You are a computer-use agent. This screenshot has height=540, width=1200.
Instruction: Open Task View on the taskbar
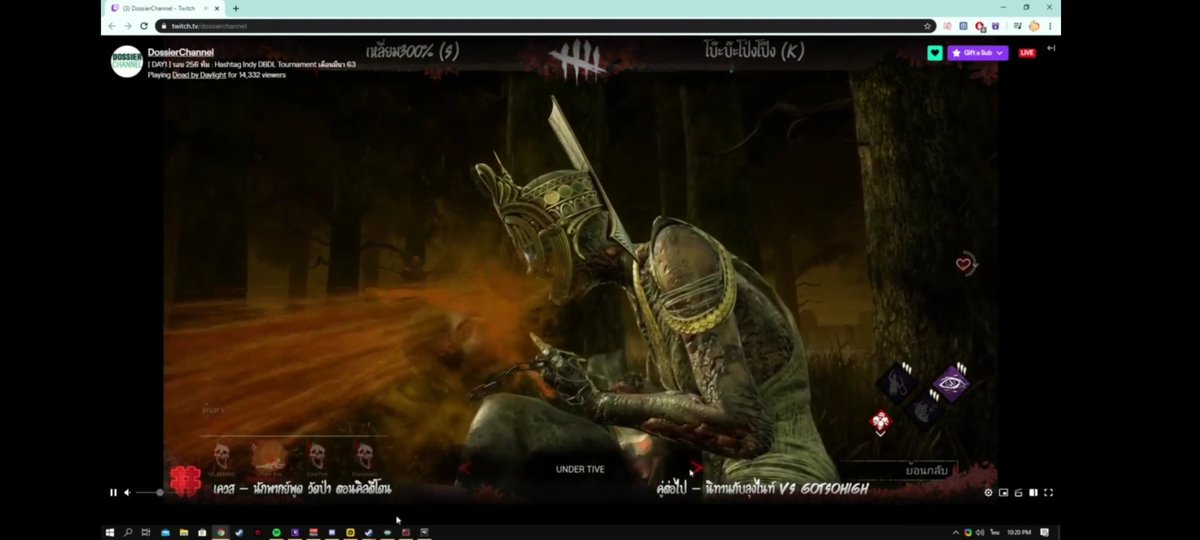click(146, 532)
